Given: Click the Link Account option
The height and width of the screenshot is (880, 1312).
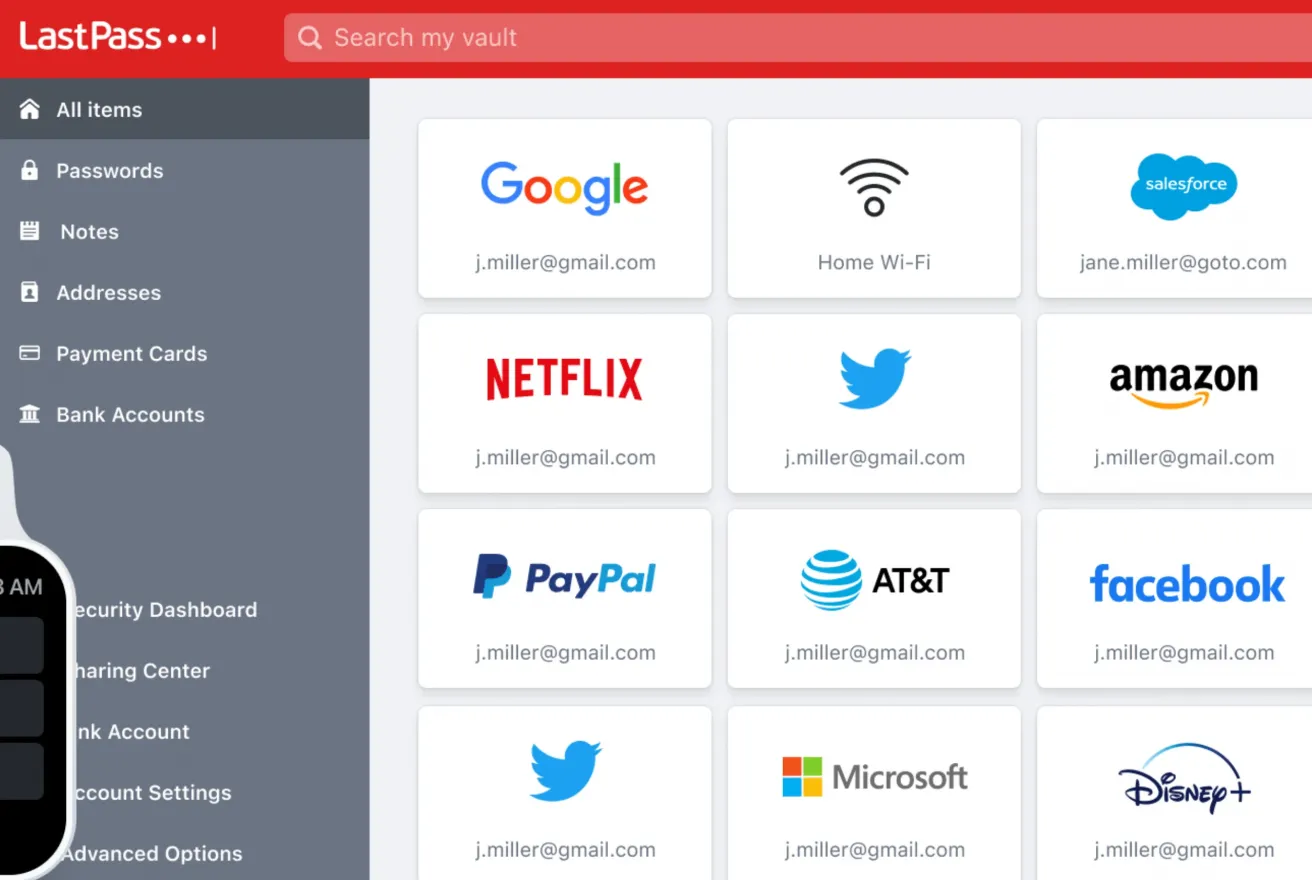Looking at the screenshot, I should coord(131,732).
